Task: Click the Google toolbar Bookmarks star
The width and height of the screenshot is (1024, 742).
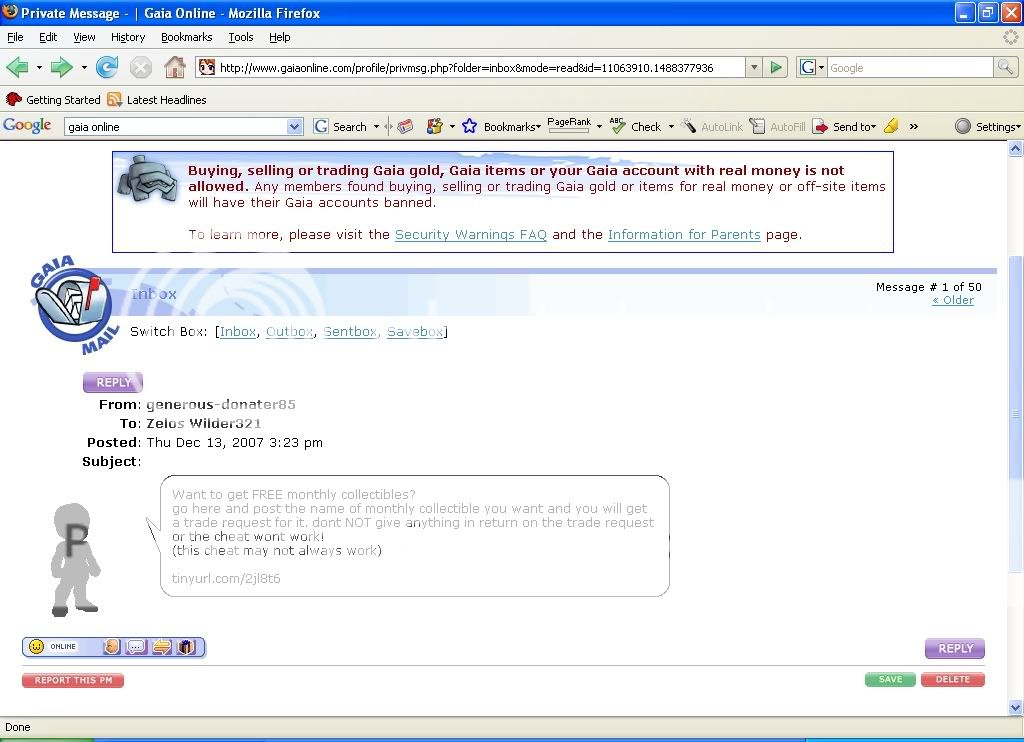Action: tap(468, 126)
